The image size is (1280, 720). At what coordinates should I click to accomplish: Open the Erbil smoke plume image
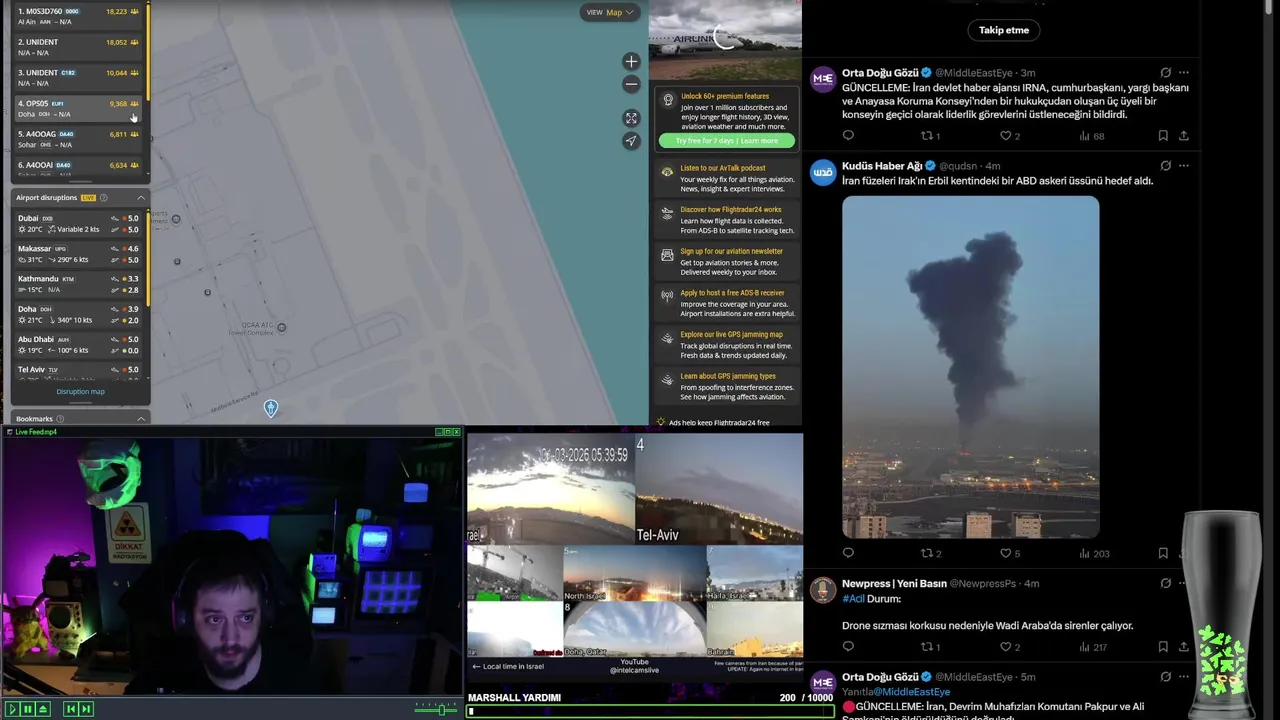tap(970, 367)
